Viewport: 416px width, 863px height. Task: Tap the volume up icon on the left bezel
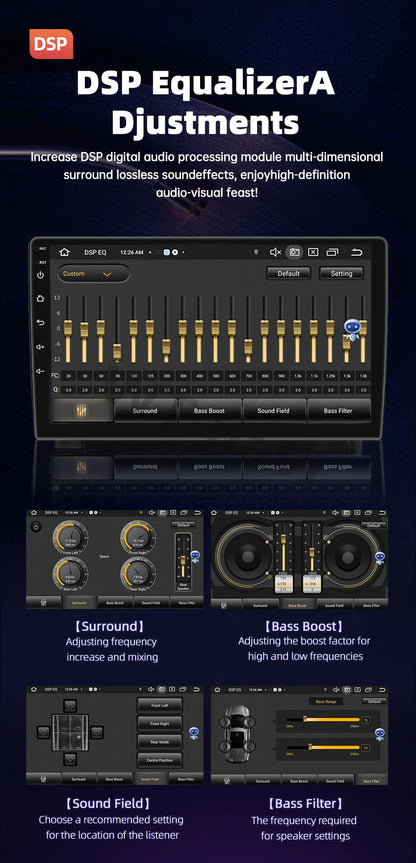pyautogui.click(x=40, y=347)
